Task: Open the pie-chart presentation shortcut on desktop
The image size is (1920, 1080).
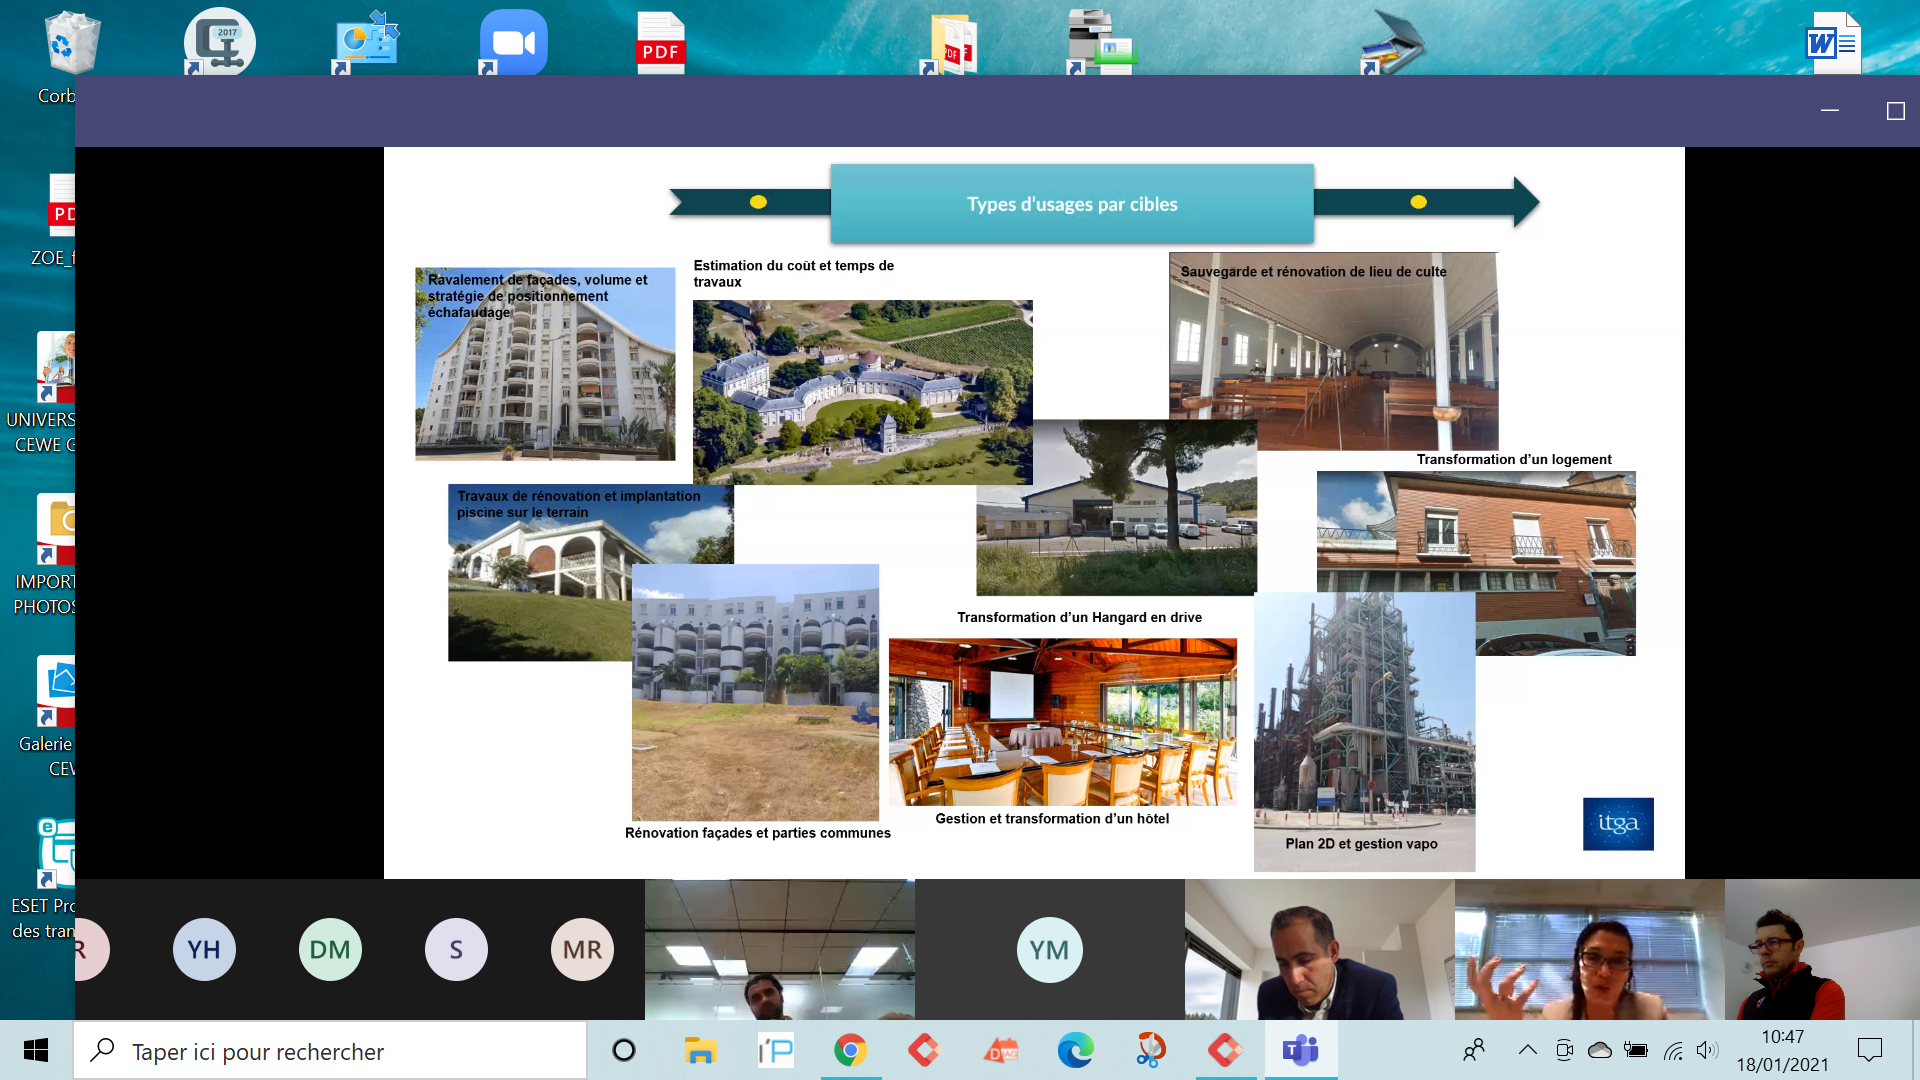Action: tap(366, 42)
